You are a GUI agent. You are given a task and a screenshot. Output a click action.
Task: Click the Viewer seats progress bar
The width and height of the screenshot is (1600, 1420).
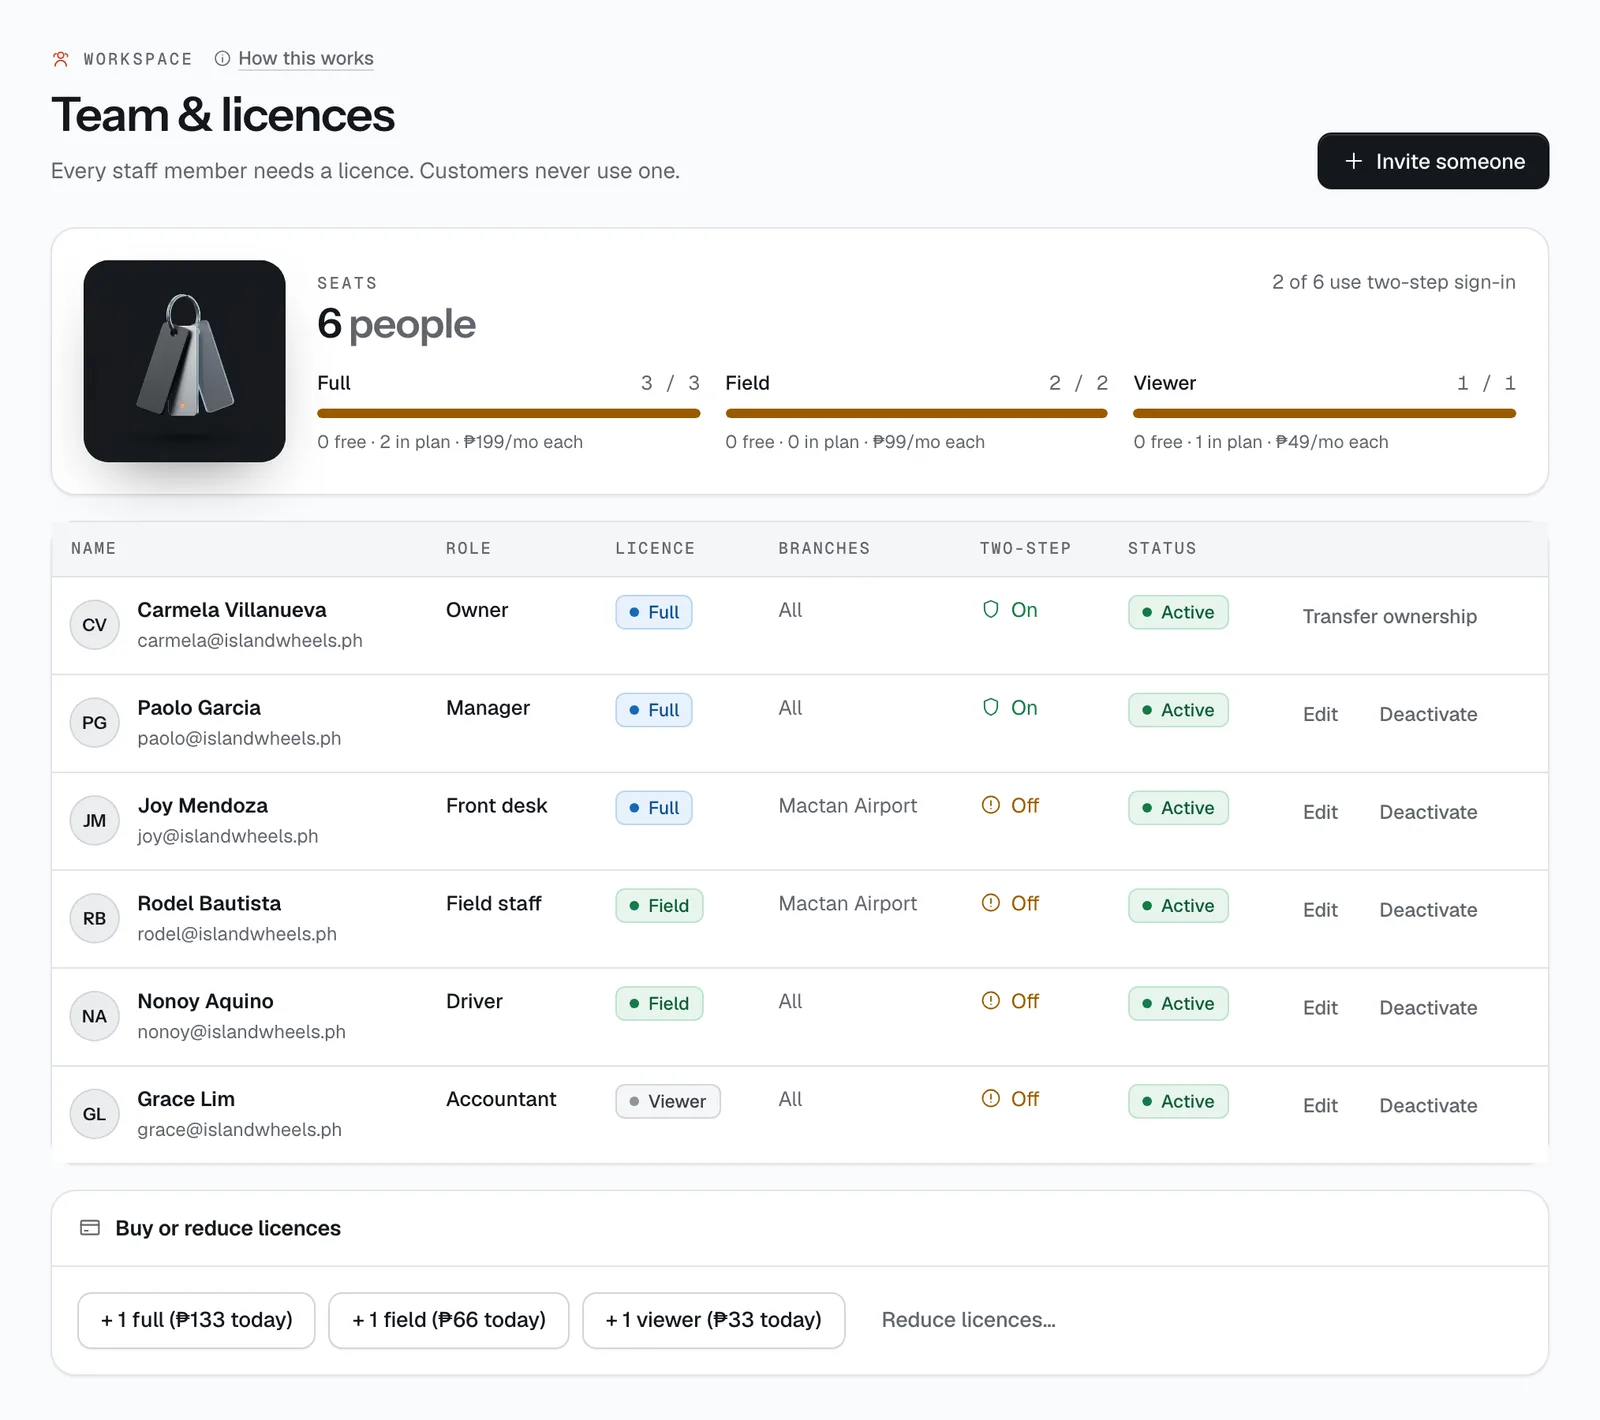point(1324,413)
